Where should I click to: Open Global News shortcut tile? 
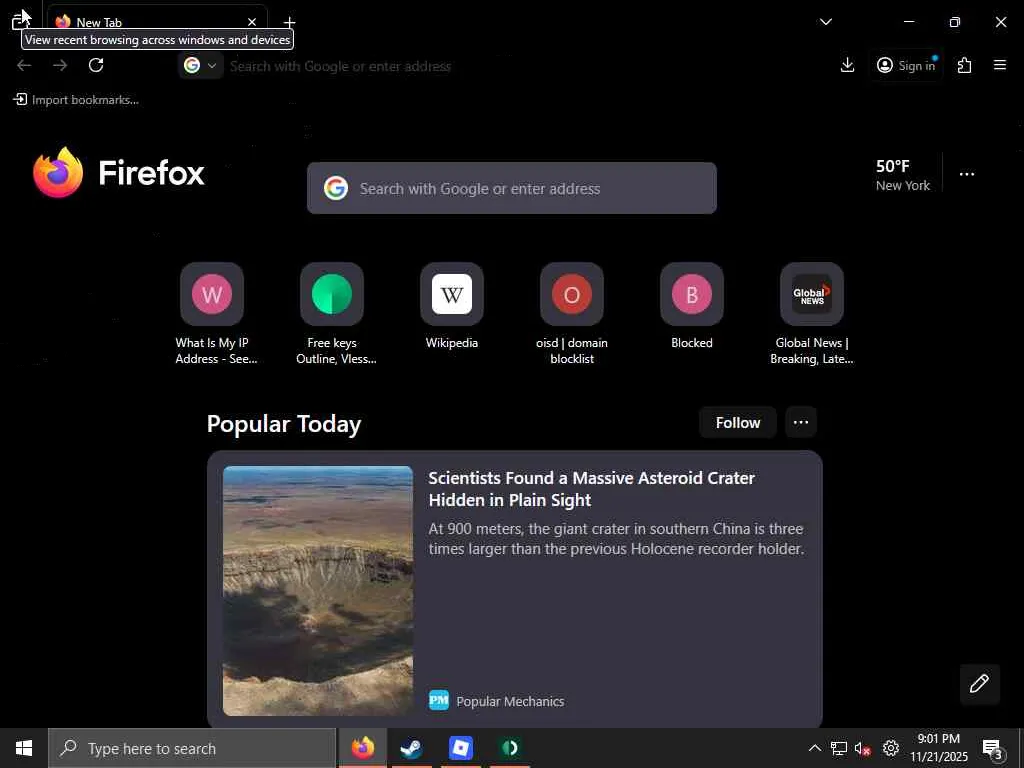click(812, 314)
